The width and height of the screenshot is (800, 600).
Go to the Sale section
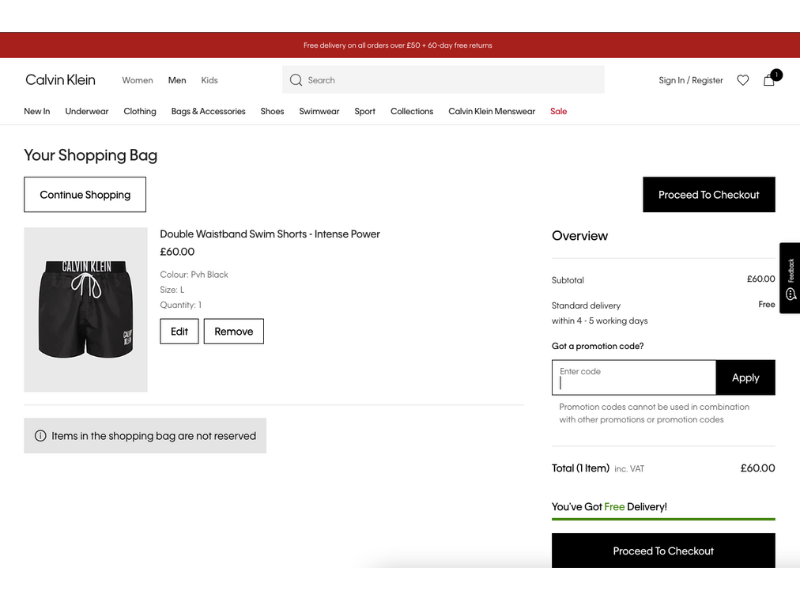558,111
